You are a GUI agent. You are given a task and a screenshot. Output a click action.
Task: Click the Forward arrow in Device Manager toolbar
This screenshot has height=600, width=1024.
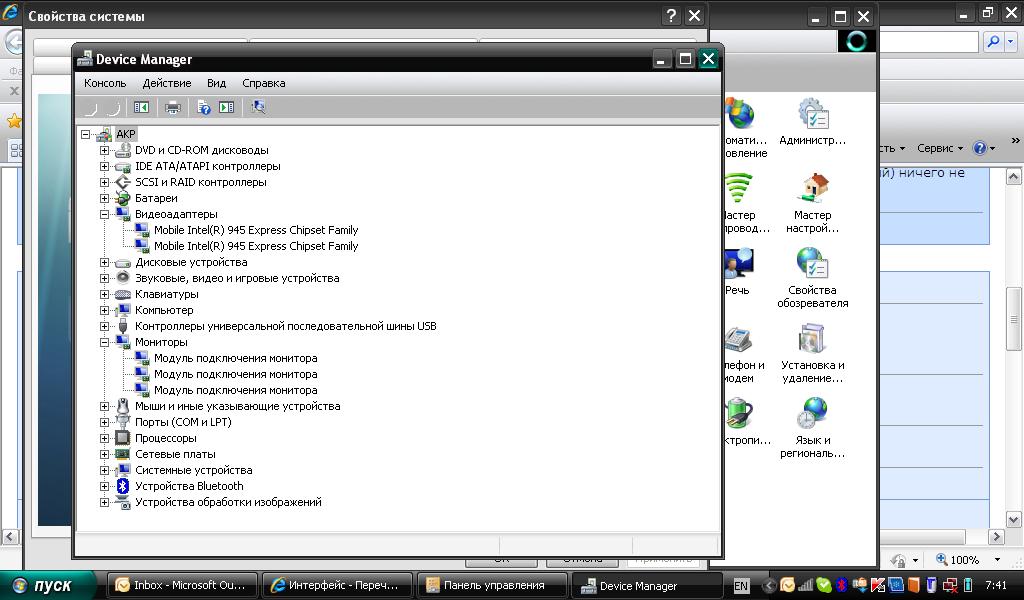[x=114, y=107]
